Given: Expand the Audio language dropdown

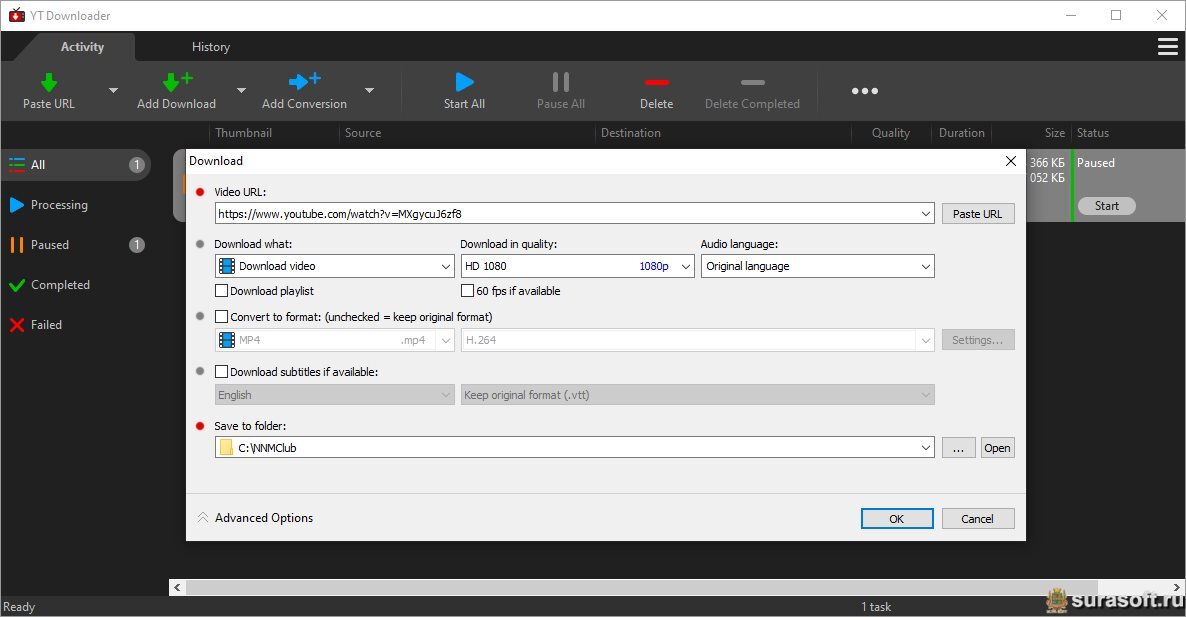Looking at the screenshot, I should [817, 266].
